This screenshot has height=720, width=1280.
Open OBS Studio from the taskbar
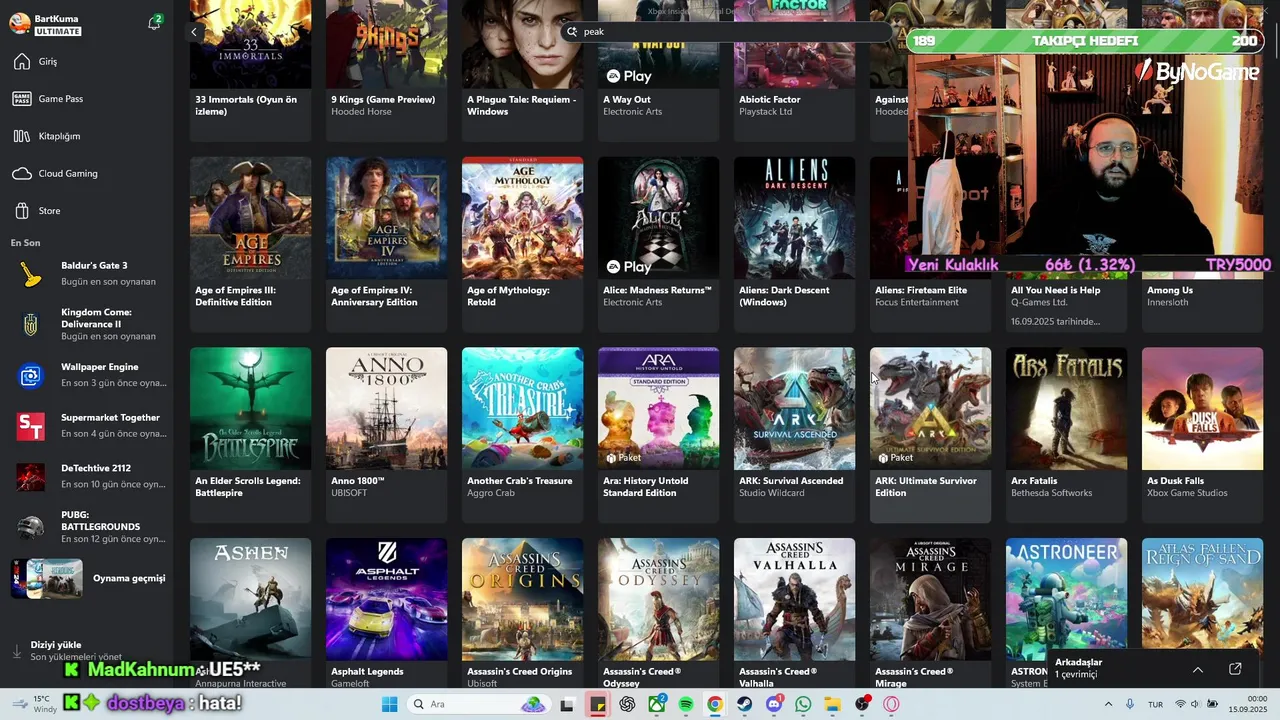(x=862, y=704)
